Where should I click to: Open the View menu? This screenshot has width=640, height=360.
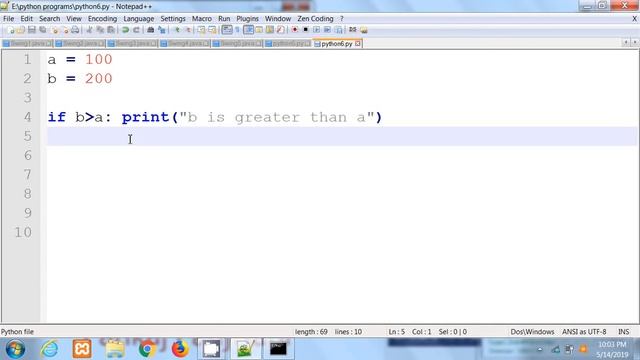[x=74, y=19]
